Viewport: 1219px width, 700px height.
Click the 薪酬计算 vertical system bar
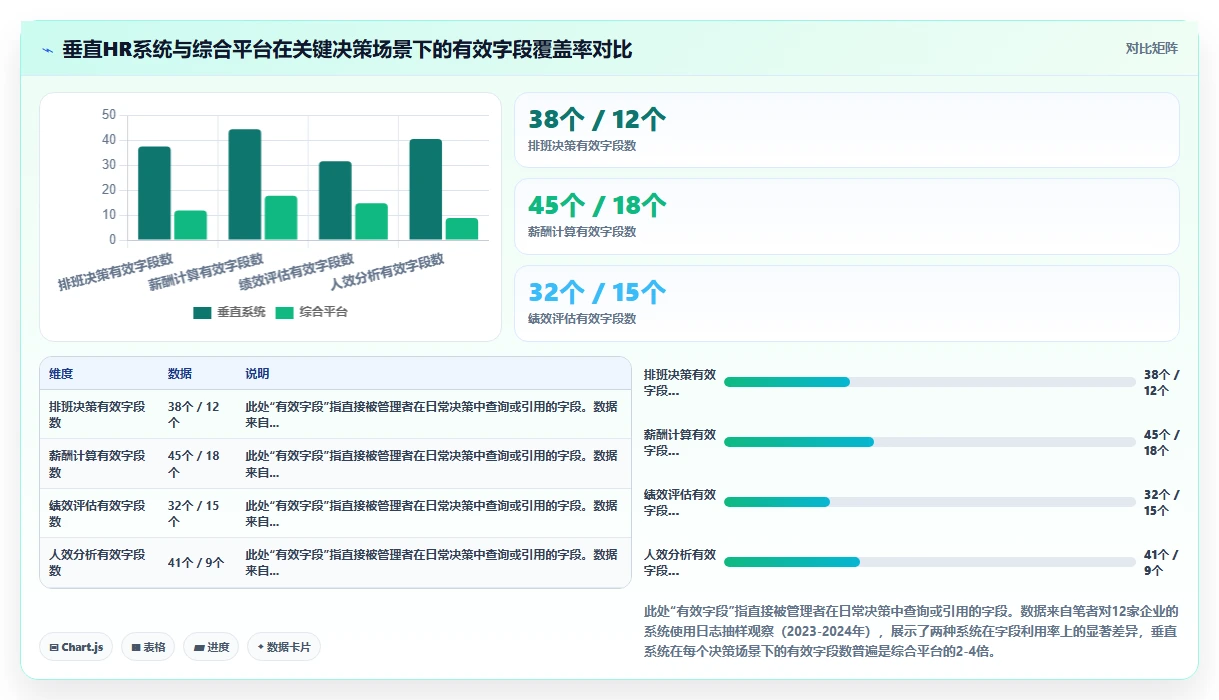245,184
